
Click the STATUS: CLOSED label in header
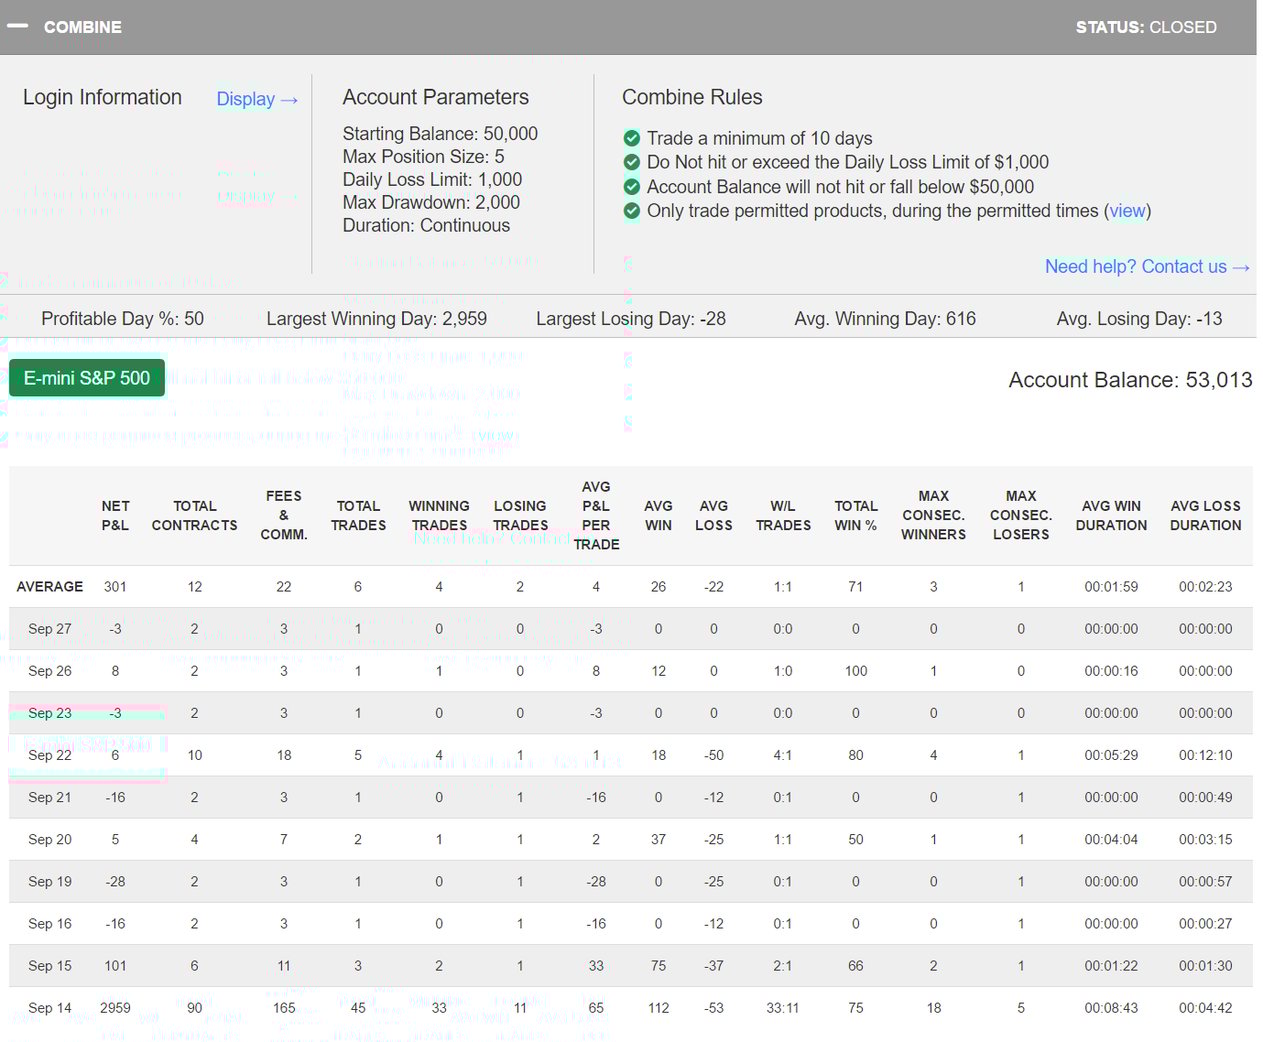tap(1145, 27)
